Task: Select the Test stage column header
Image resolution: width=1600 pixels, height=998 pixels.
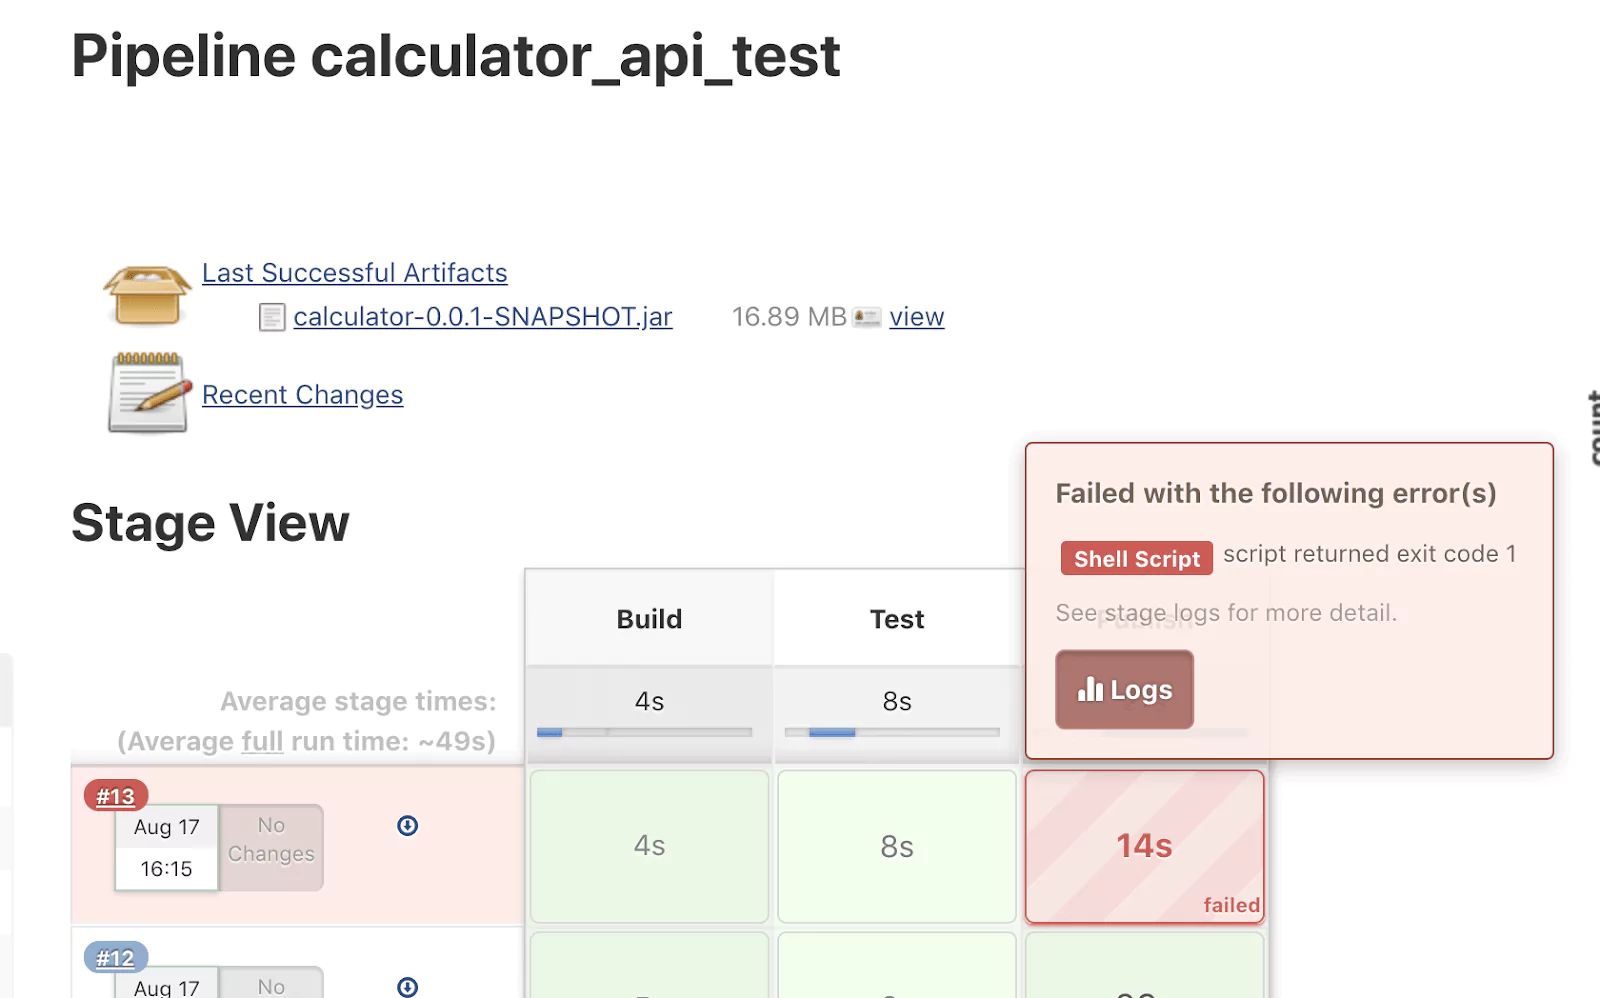Action: coord(897,619)
